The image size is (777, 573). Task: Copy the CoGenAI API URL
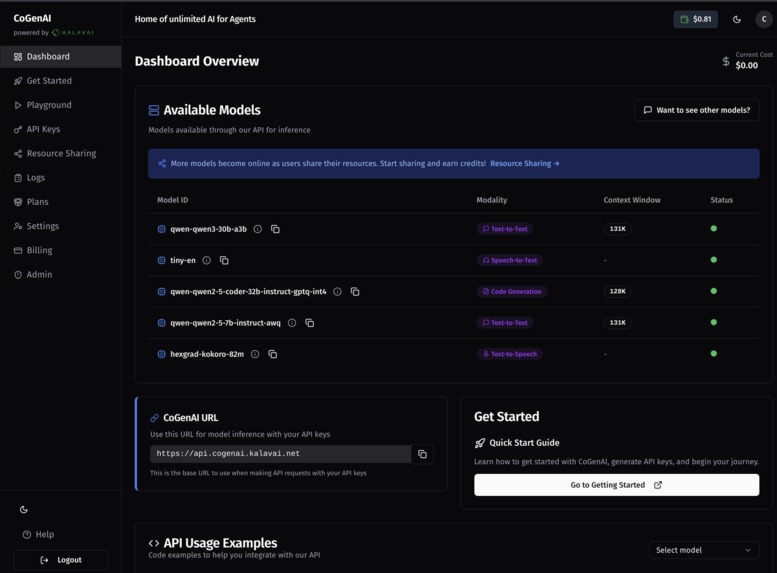coord(422,454)
